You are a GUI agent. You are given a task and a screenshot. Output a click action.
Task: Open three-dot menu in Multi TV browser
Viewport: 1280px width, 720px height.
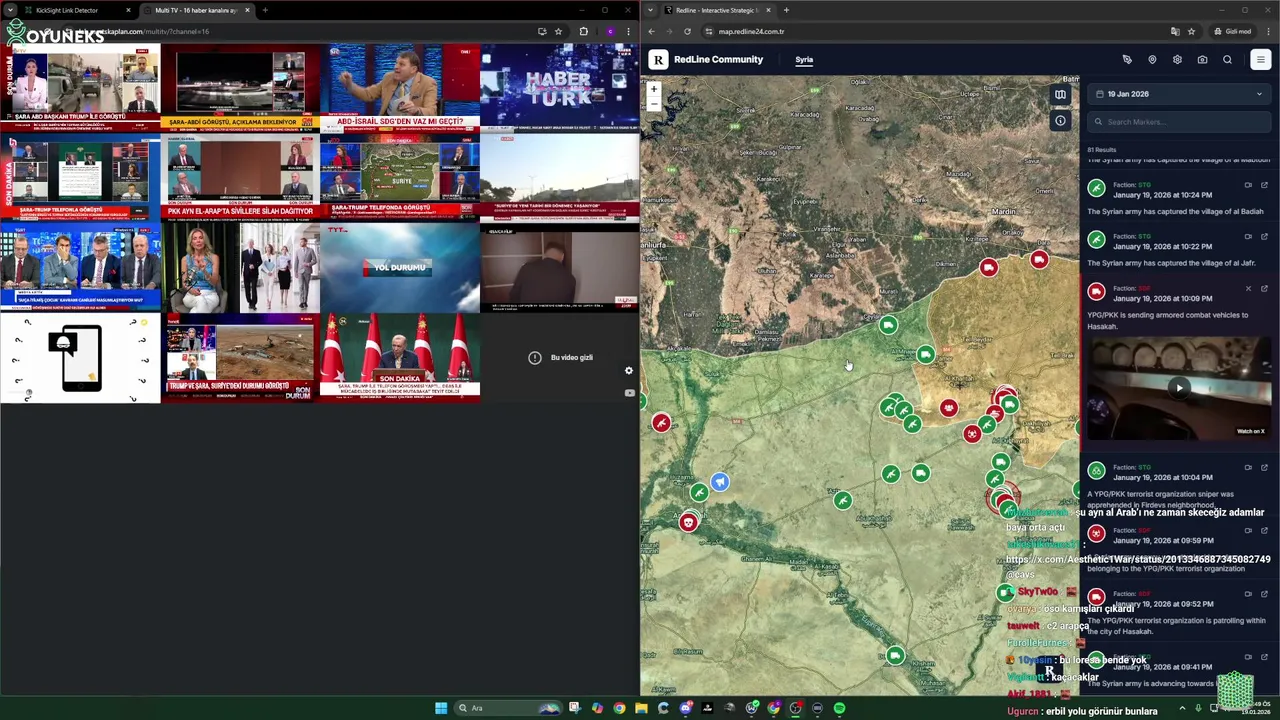(x=628, y=31)
